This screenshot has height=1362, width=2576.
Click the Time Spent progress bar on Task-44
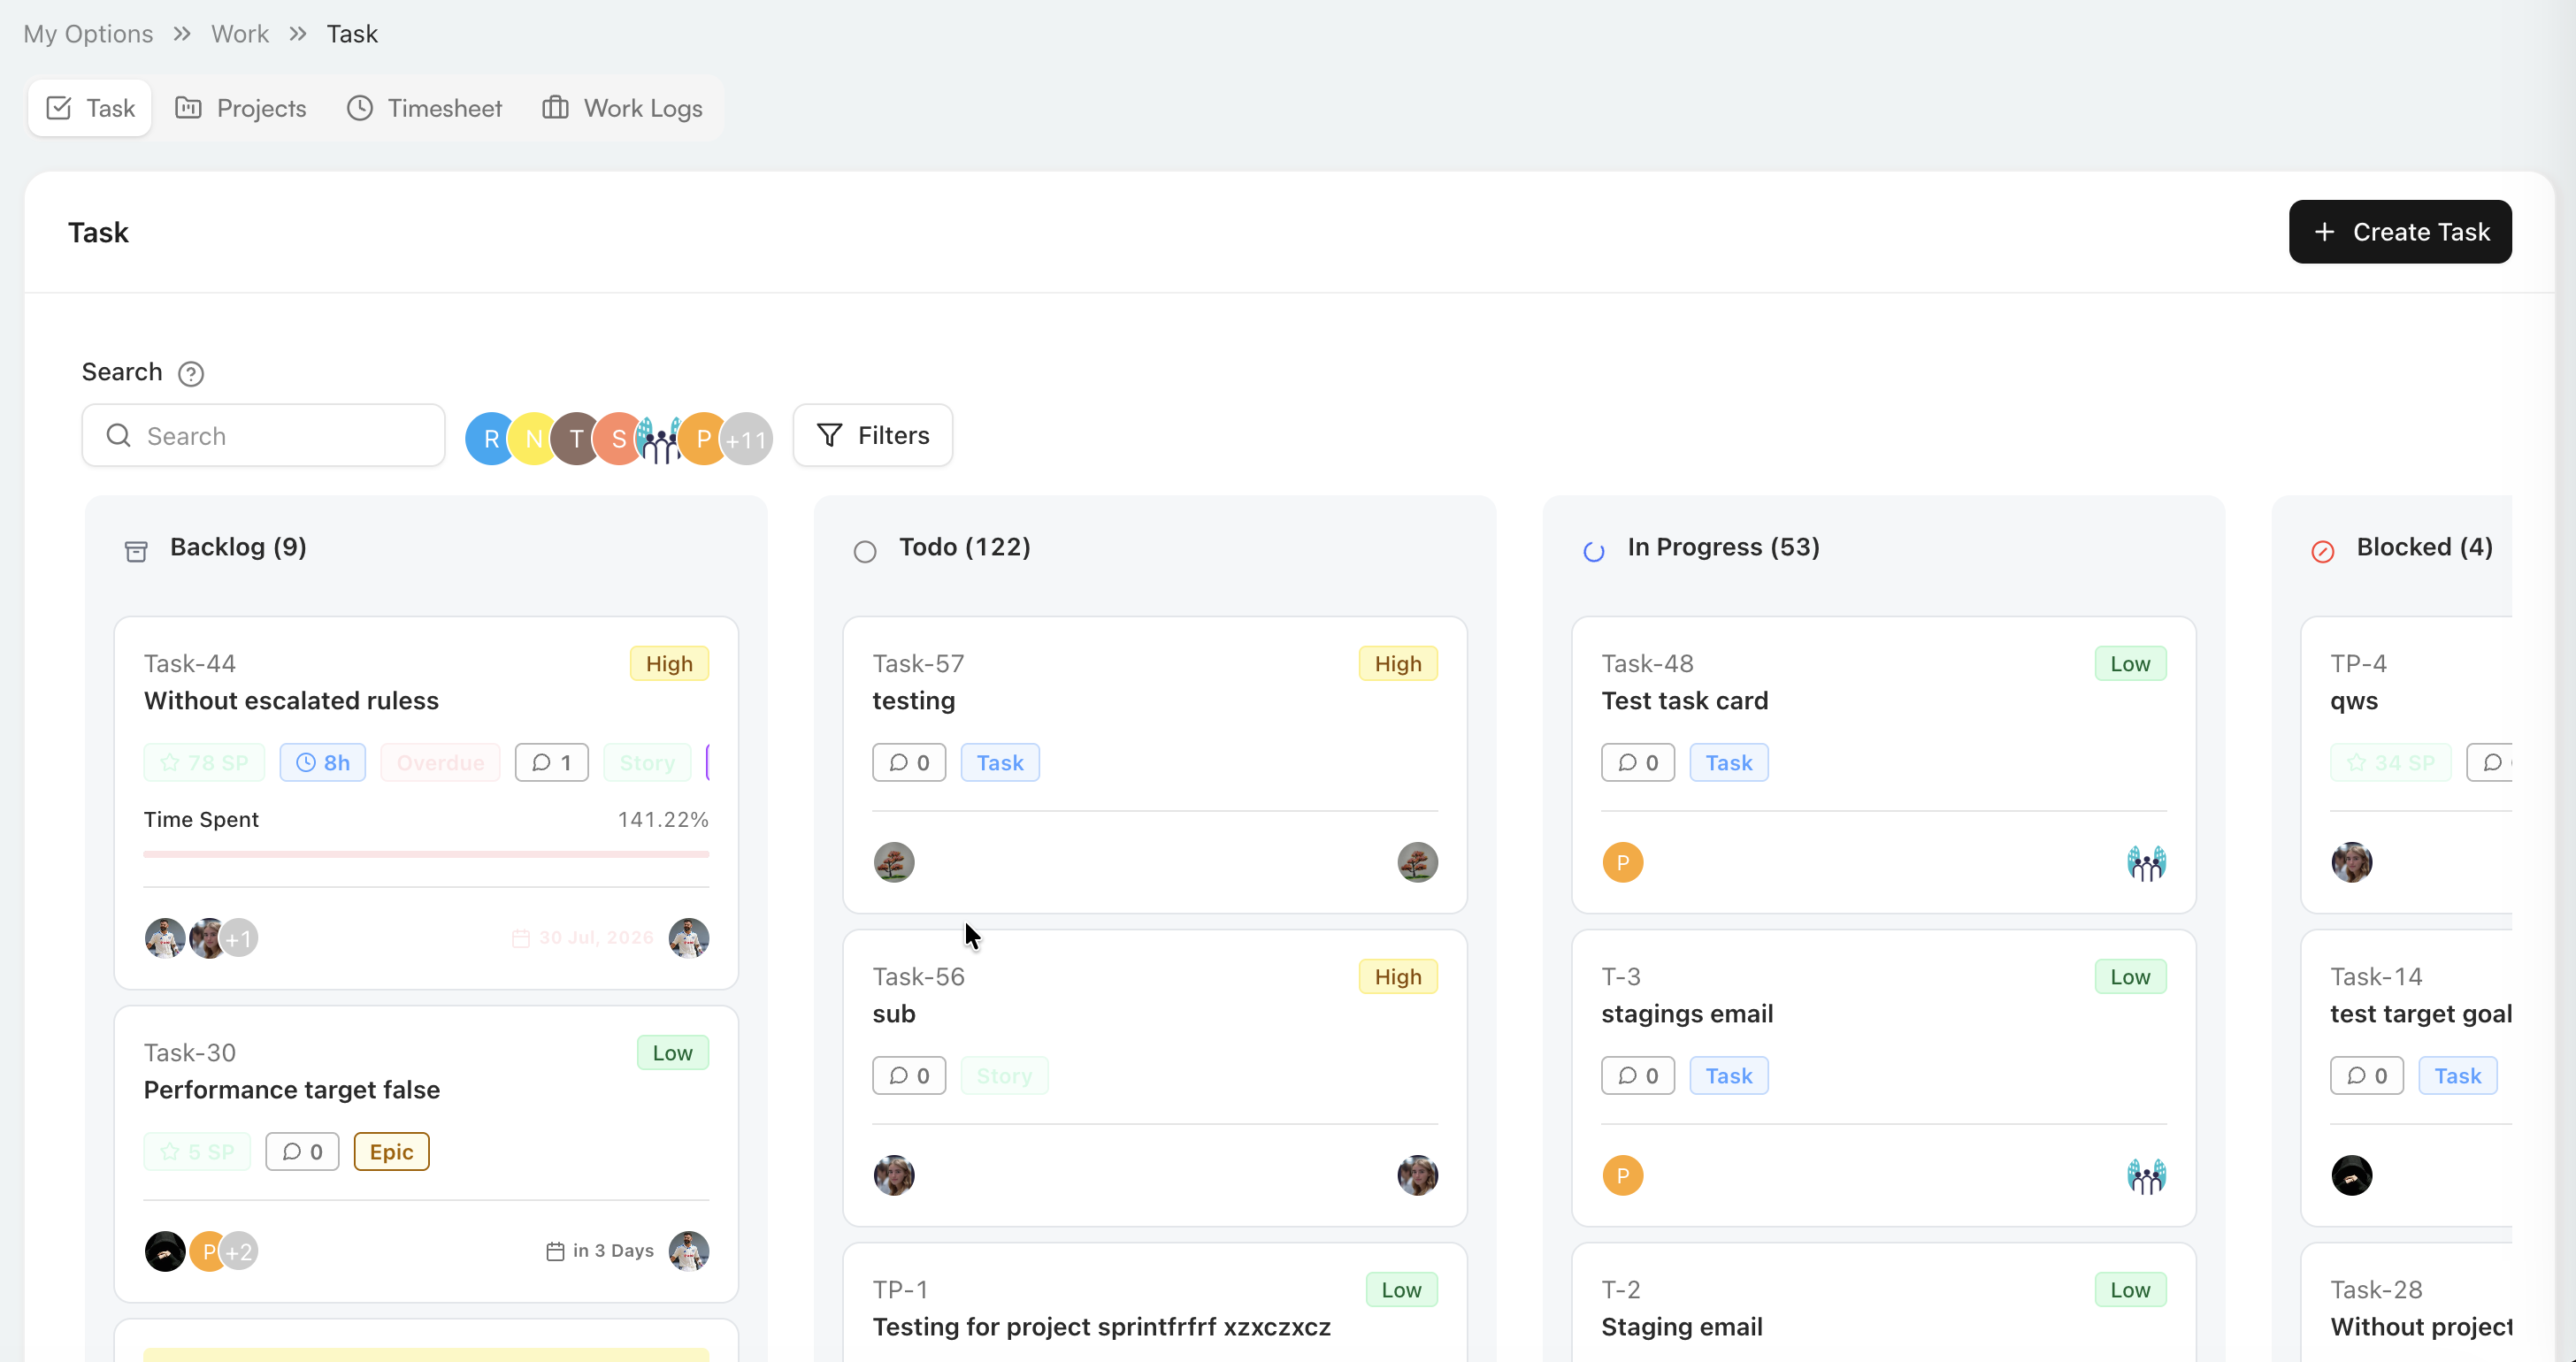(426, 854)
